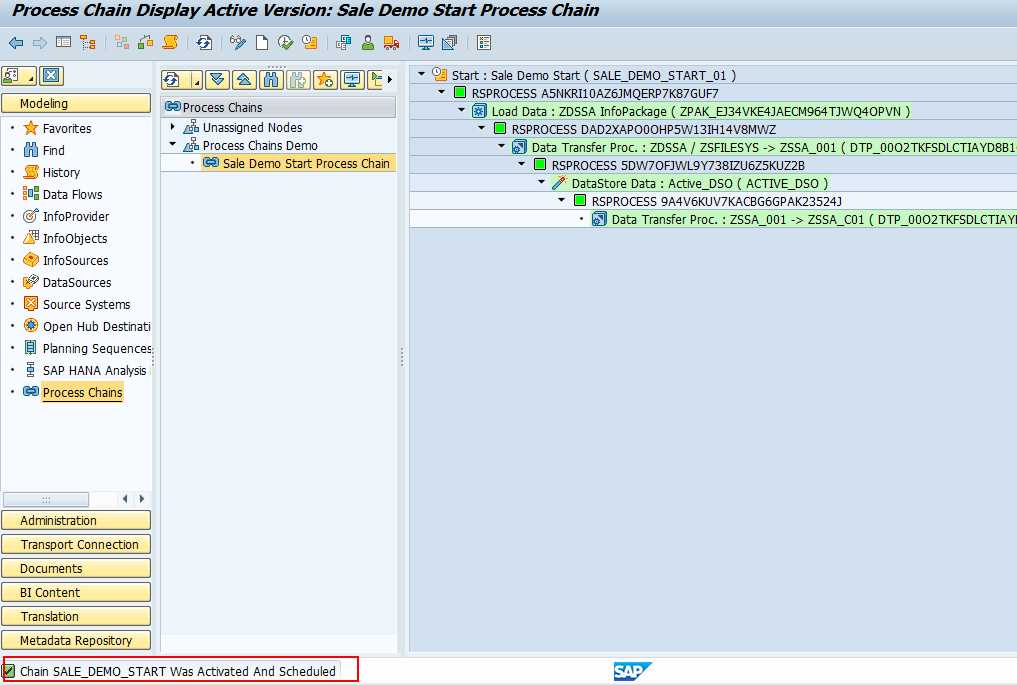The width and height of the screenshot is (1017, 685).
Task: Toggle display/change mode glasses-pencil icon
Action: point(238,43)
